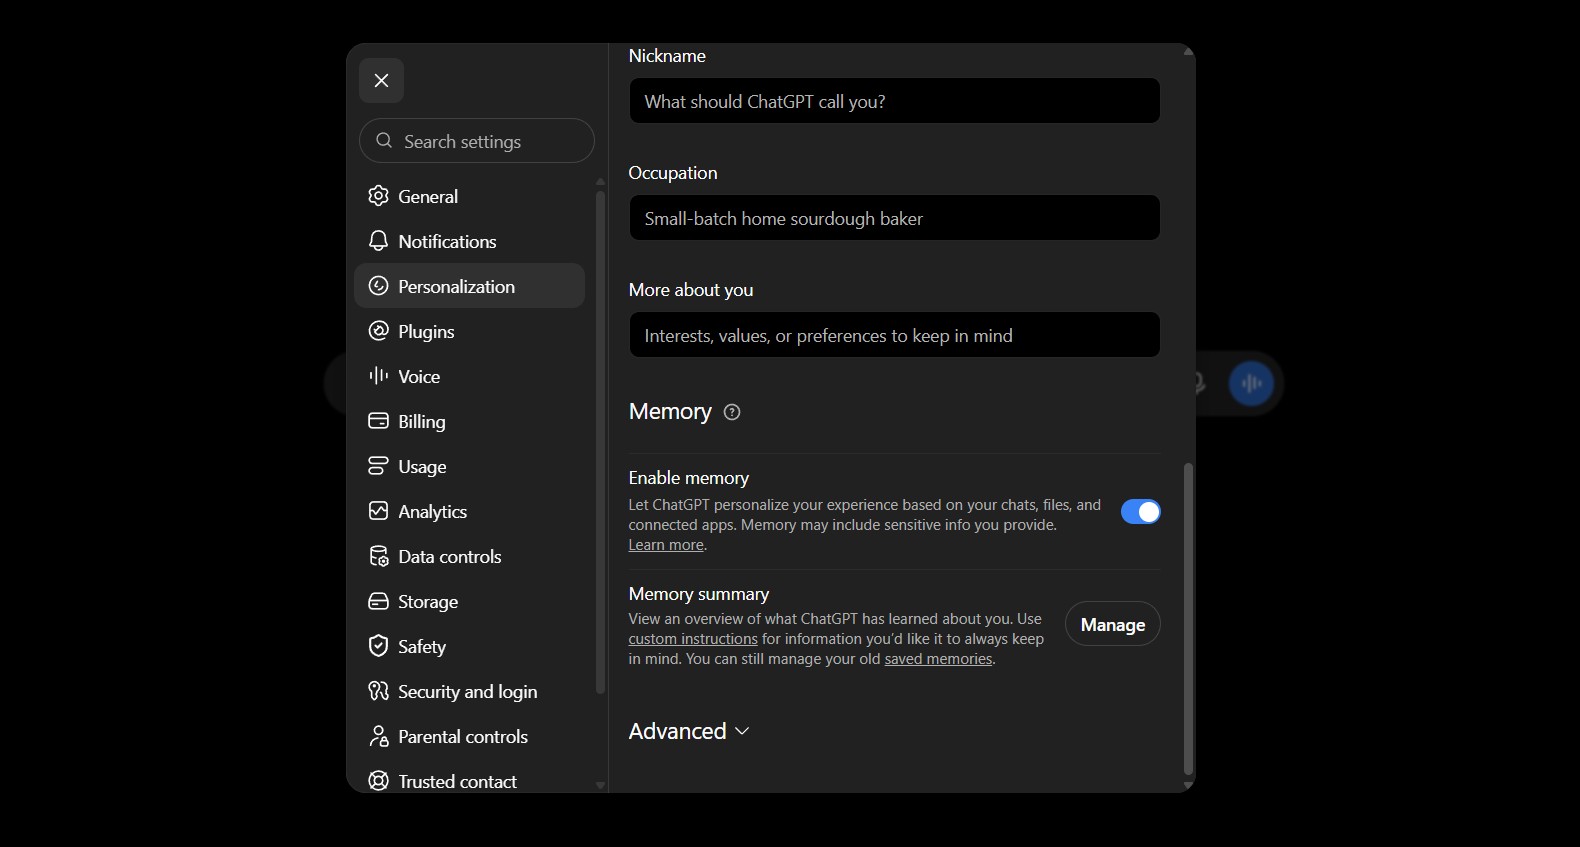The width and height of the screenshot is (1580, 847).
Task: Click the Security and login key icon
Action: [378, 691]
